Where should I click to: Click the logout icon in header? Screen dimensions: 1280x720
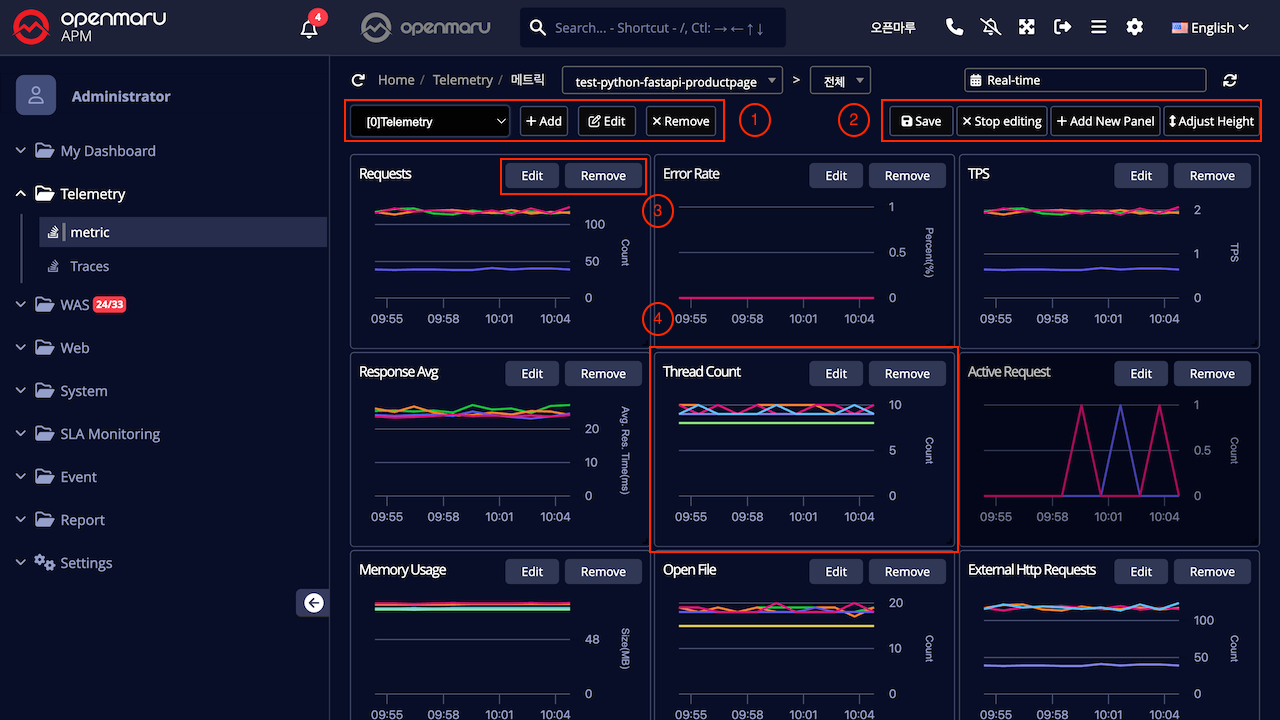[x=1062, y=28]
